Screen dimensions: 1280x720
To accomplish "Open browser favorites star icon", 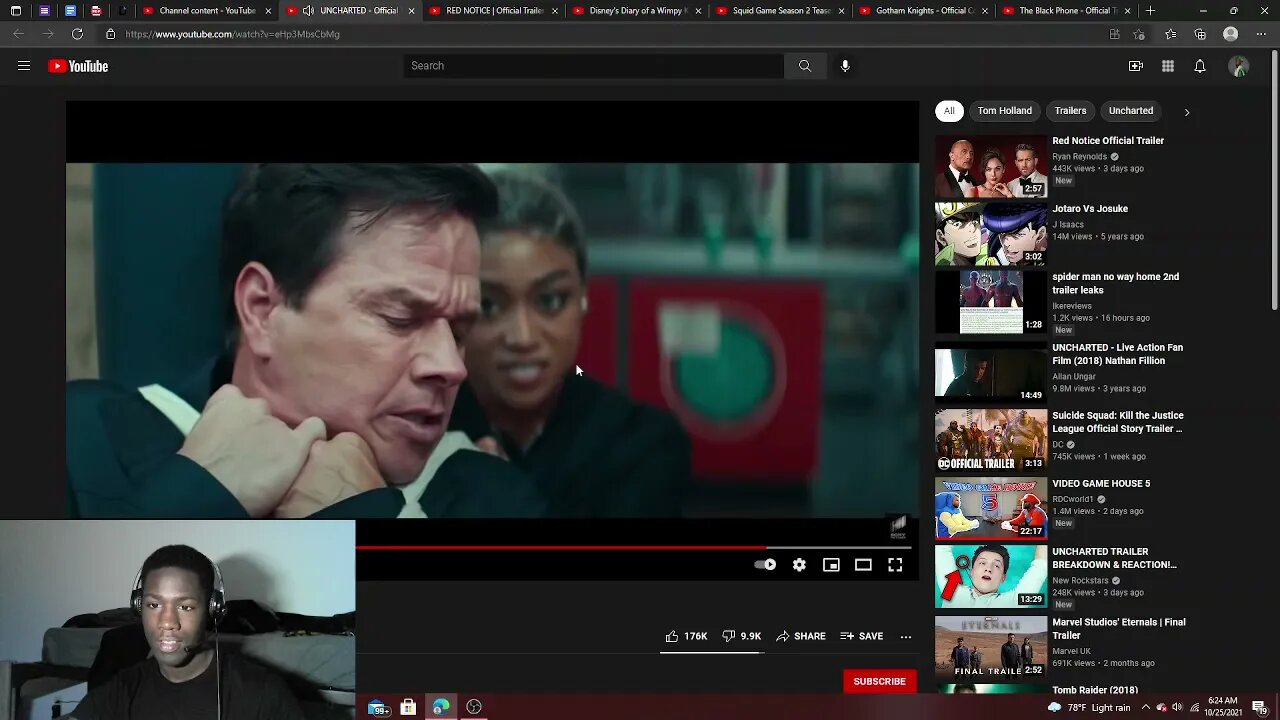I will [x=1170, y=34].
